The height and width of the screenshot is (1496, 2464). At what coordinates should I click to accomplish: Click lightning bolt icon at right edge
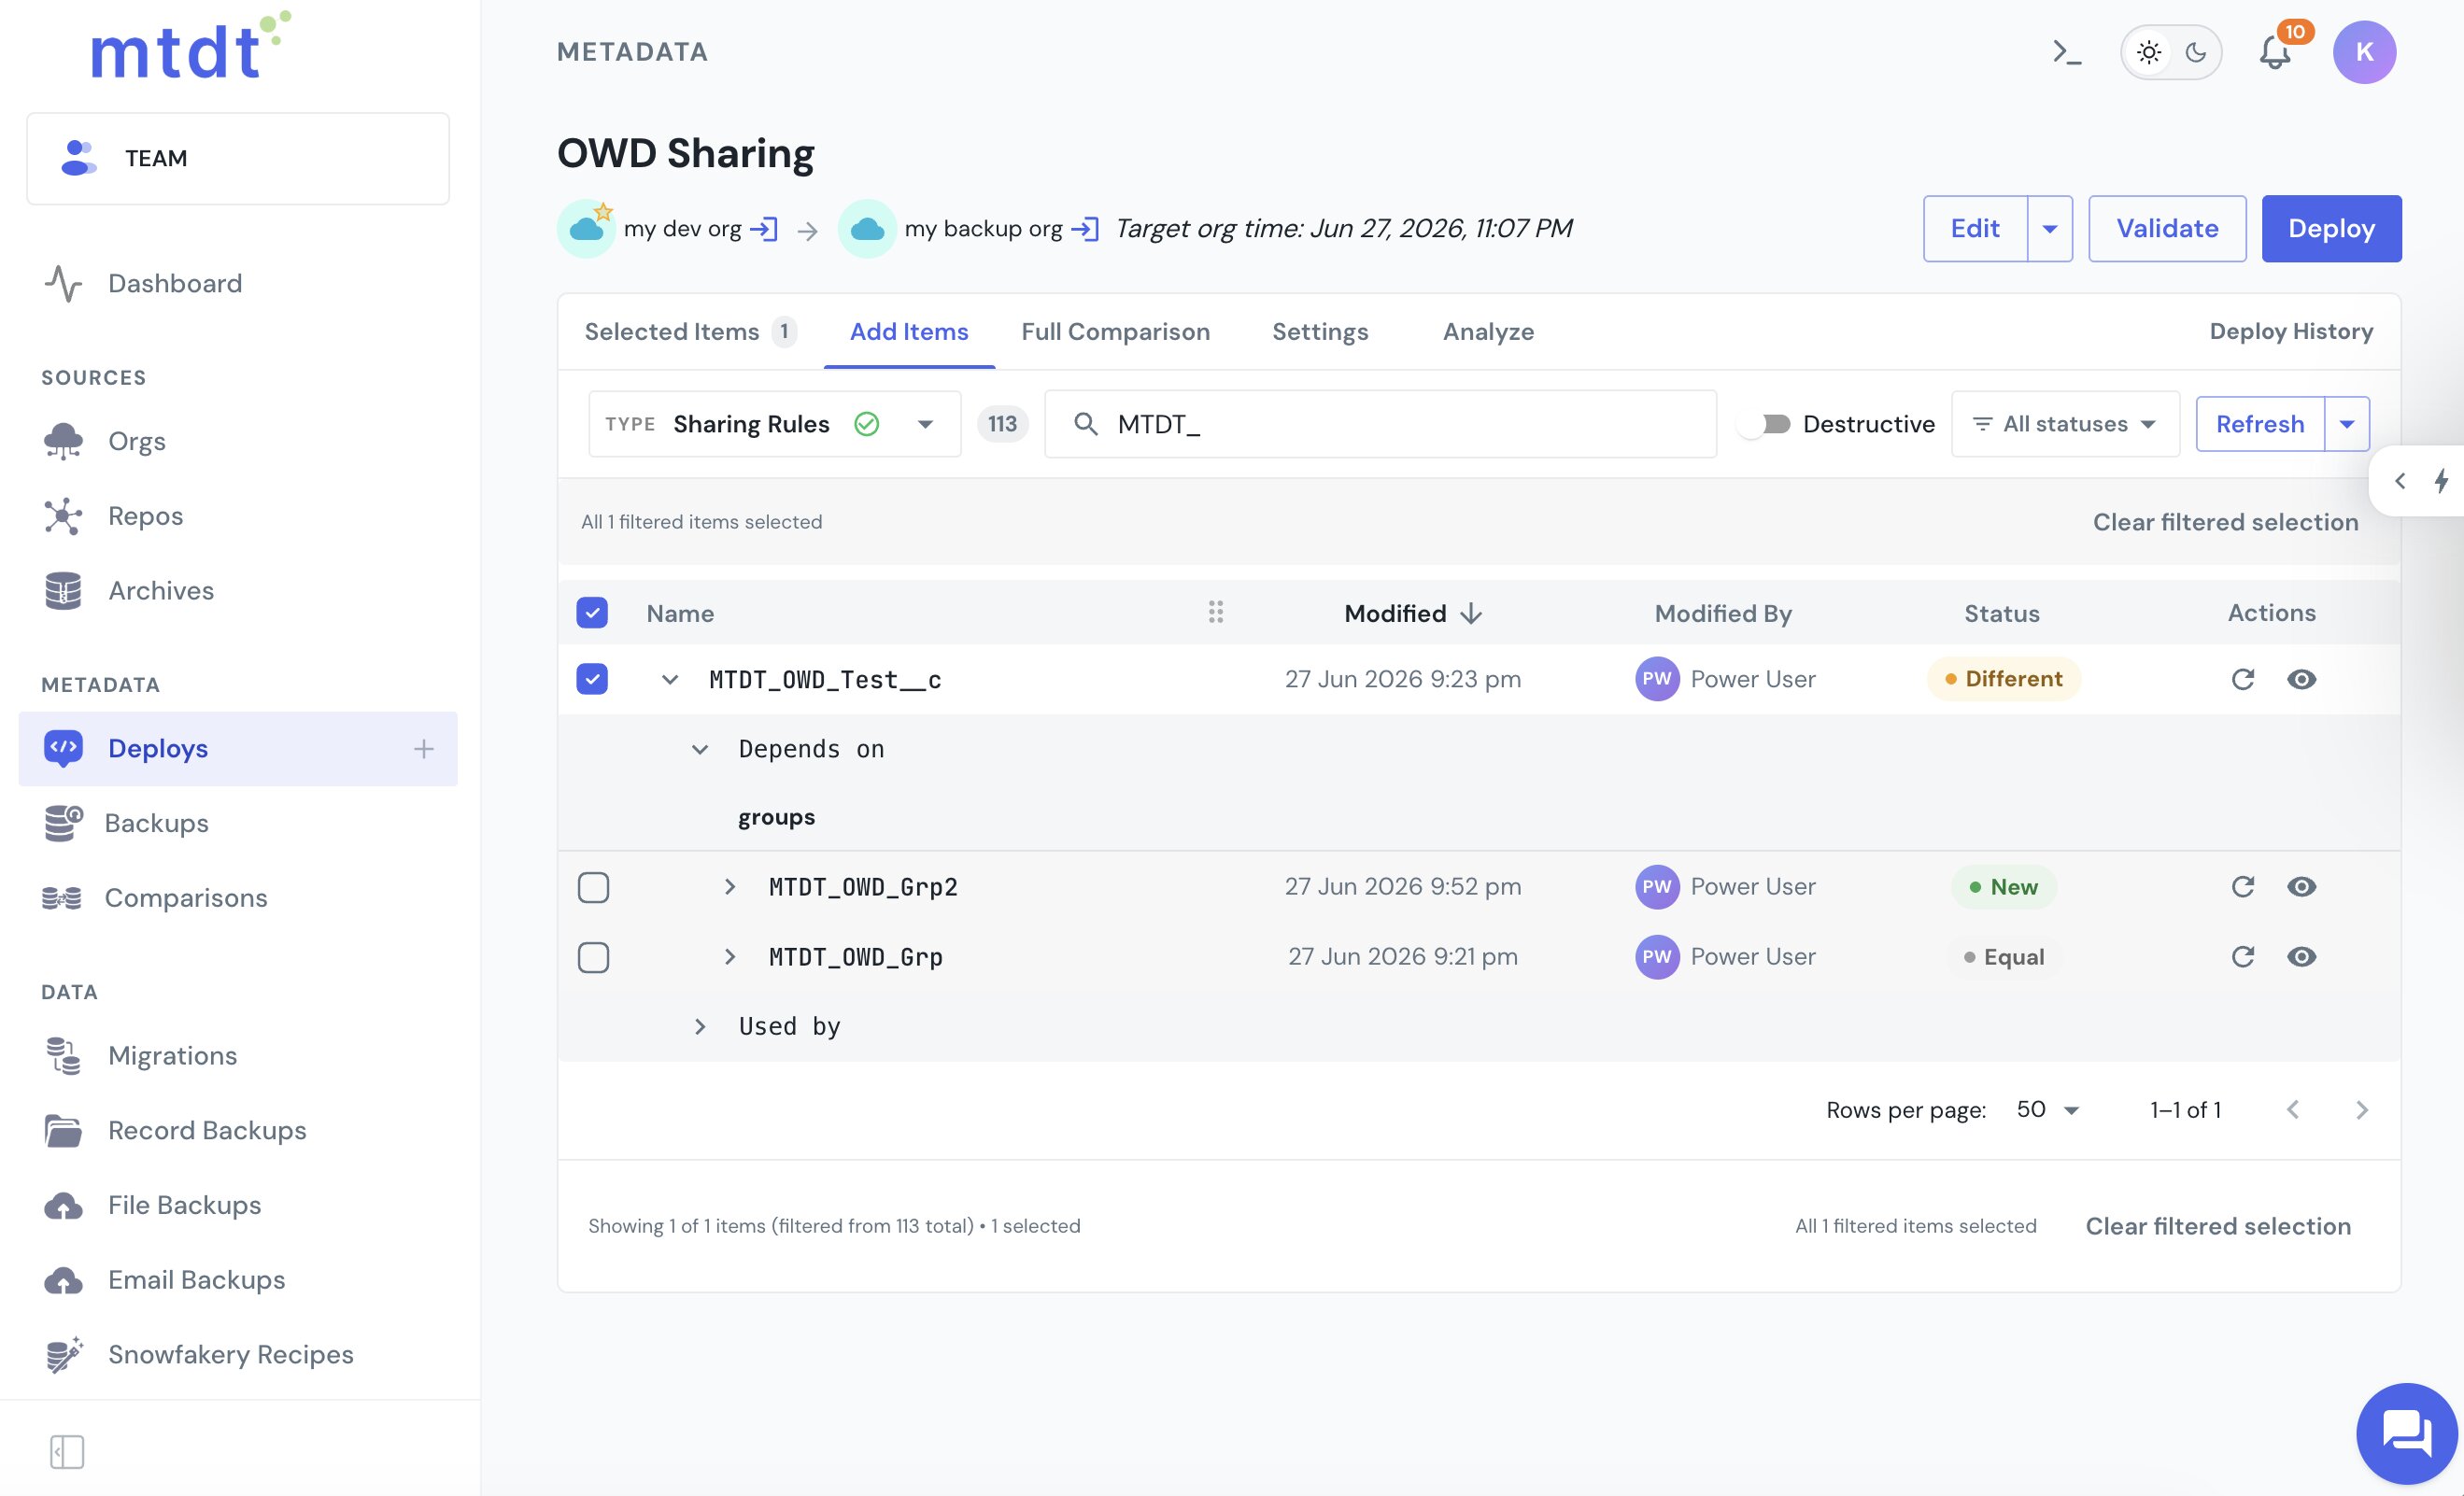2441,481
